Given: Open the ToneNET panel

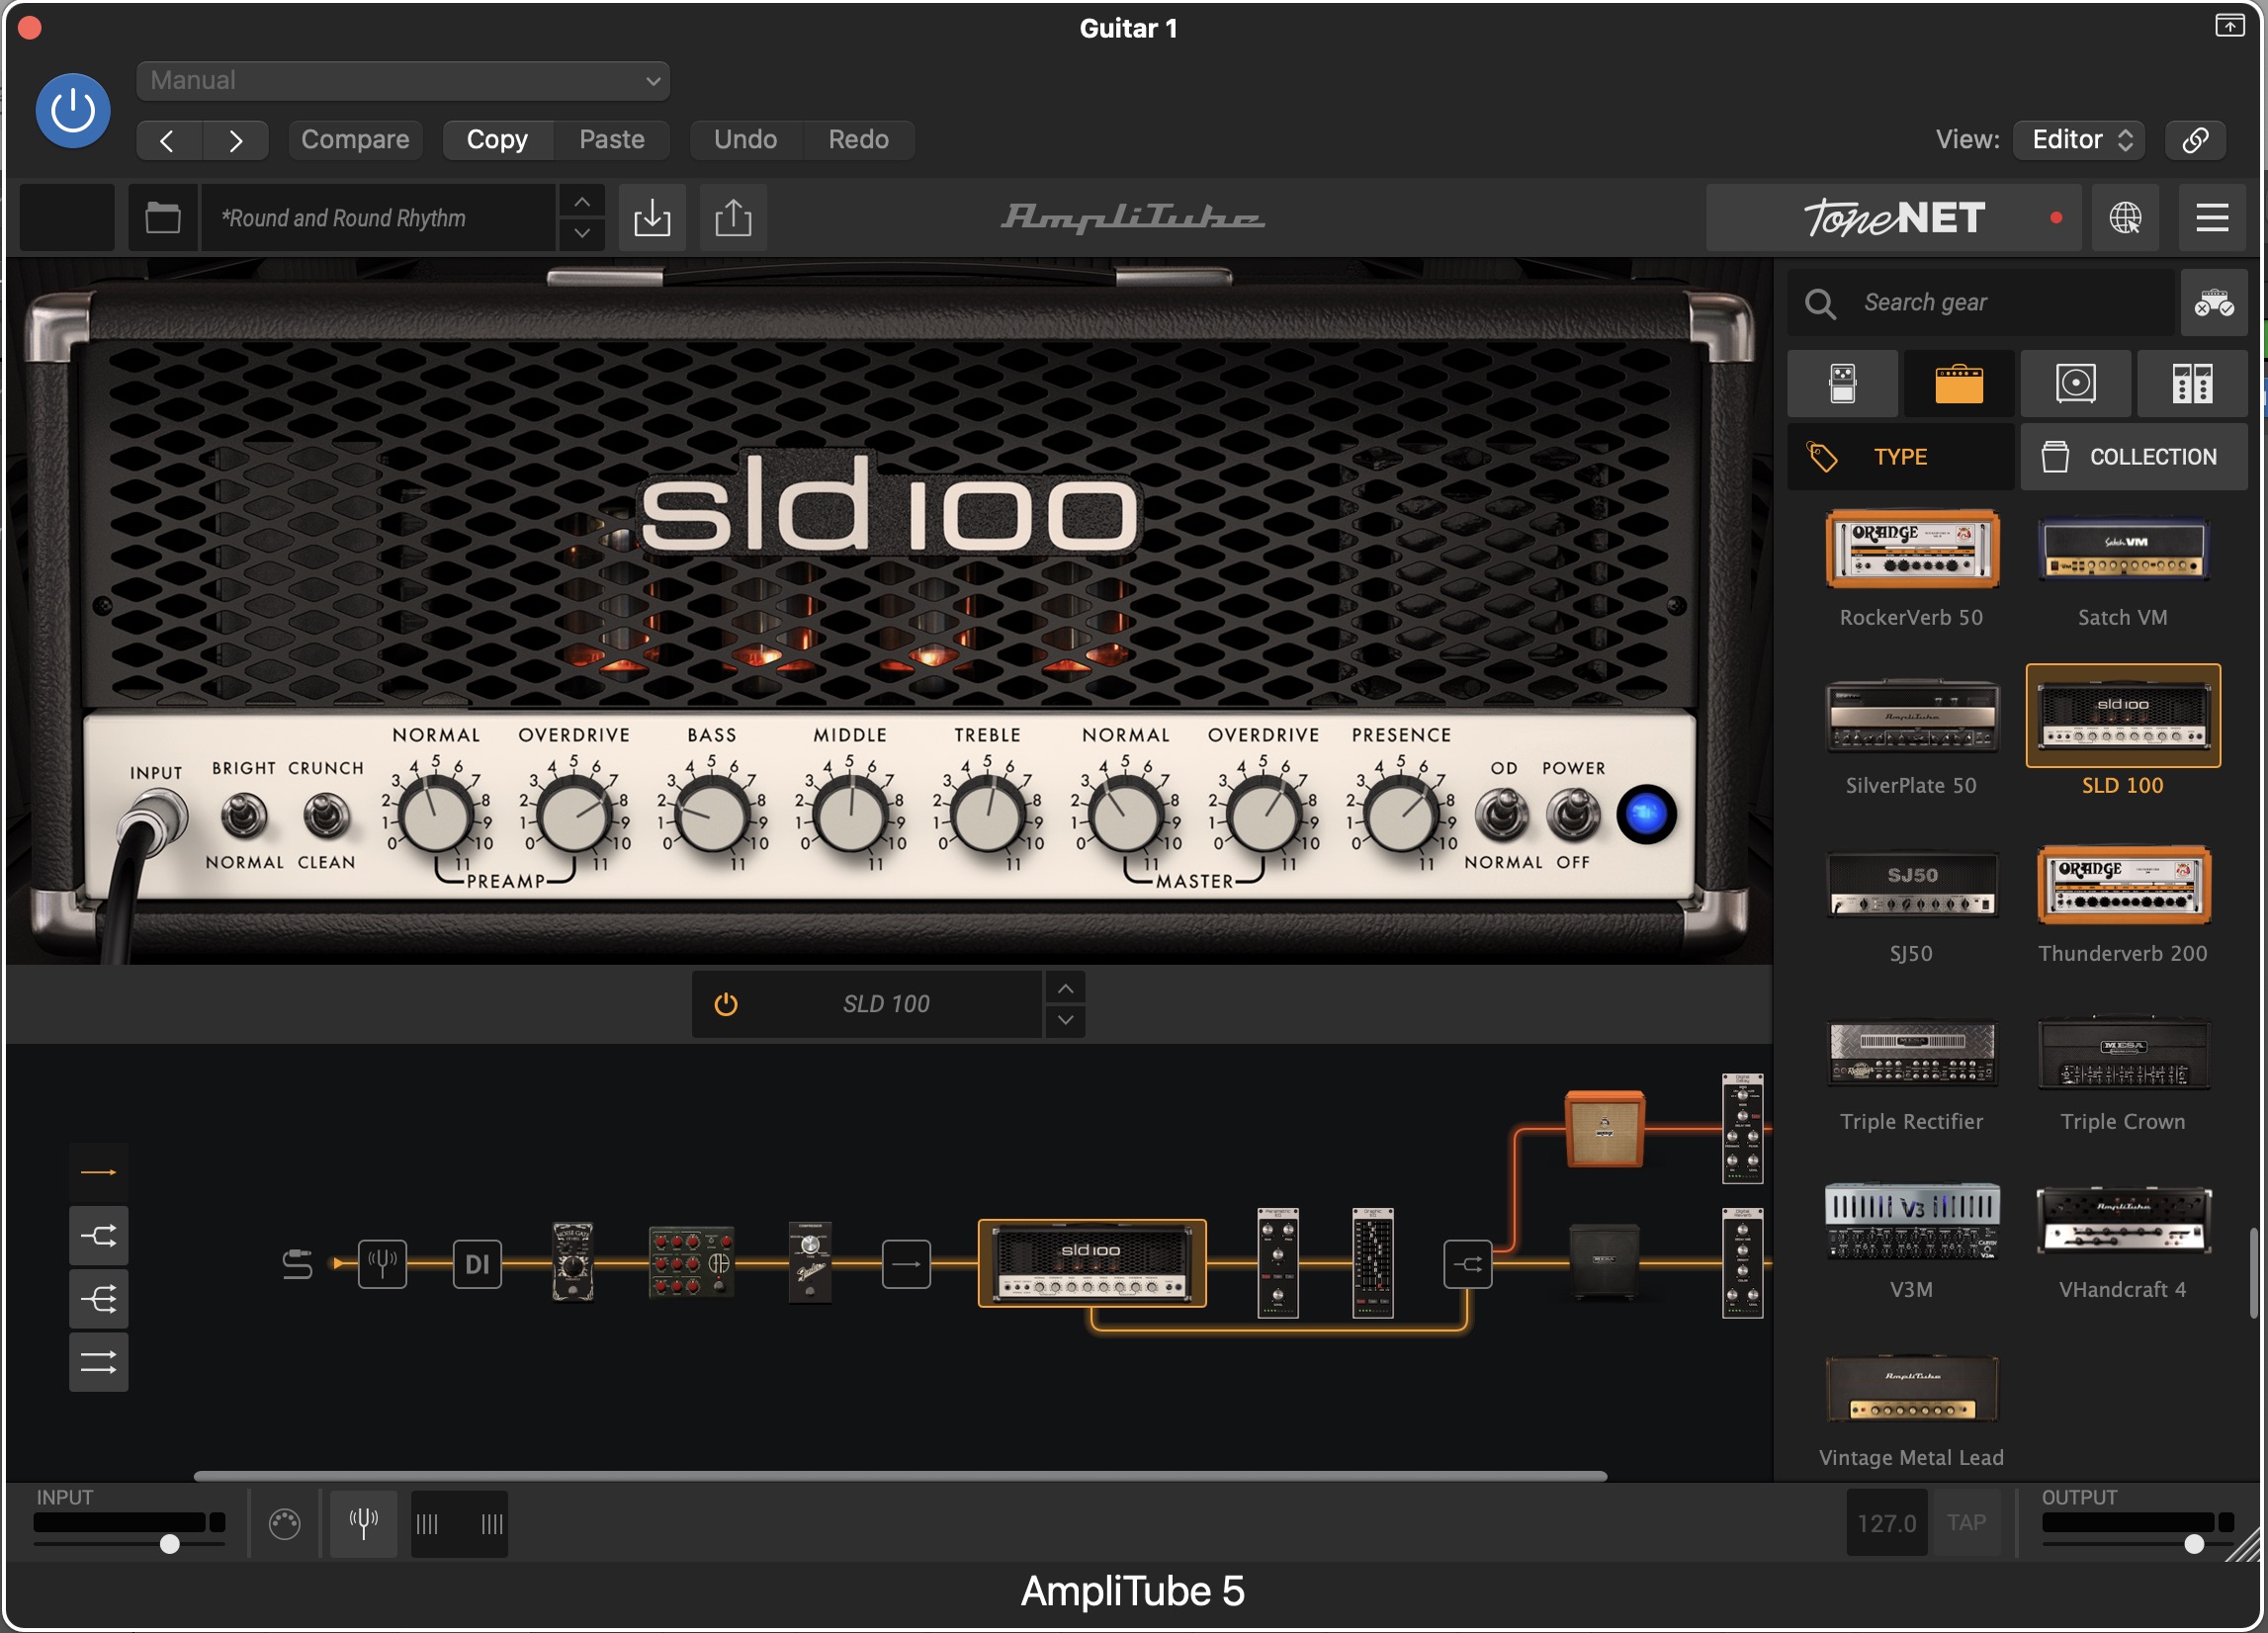Looking at the screenshot, I should (x=1894, y=217).
